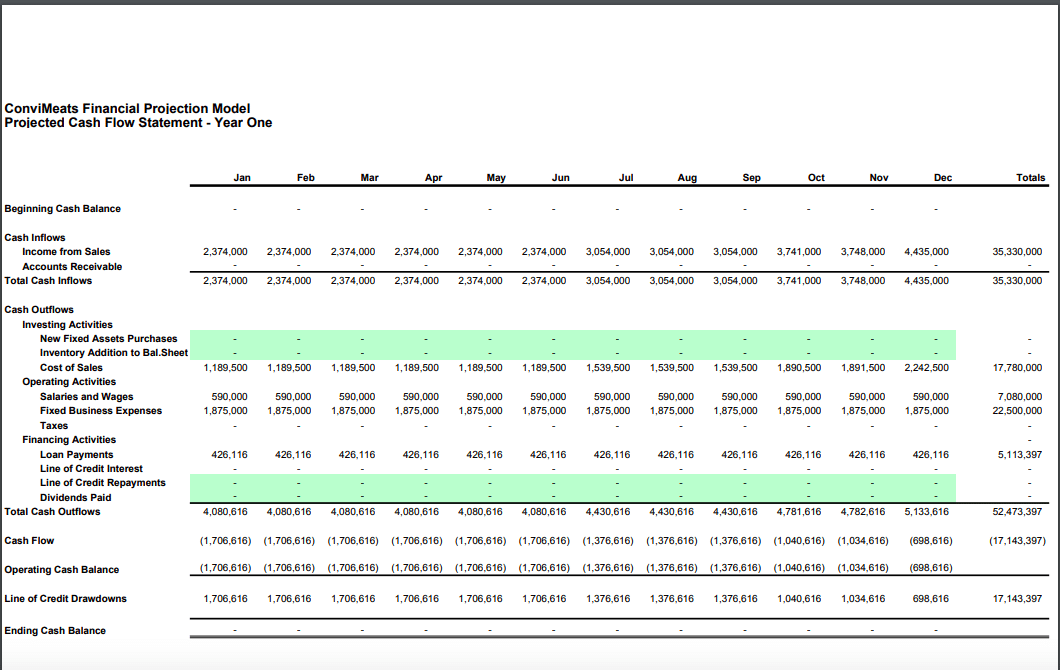Select the Income from Sales label
This screenshot has height=670, width=1060.
click(x=66, y=252)
